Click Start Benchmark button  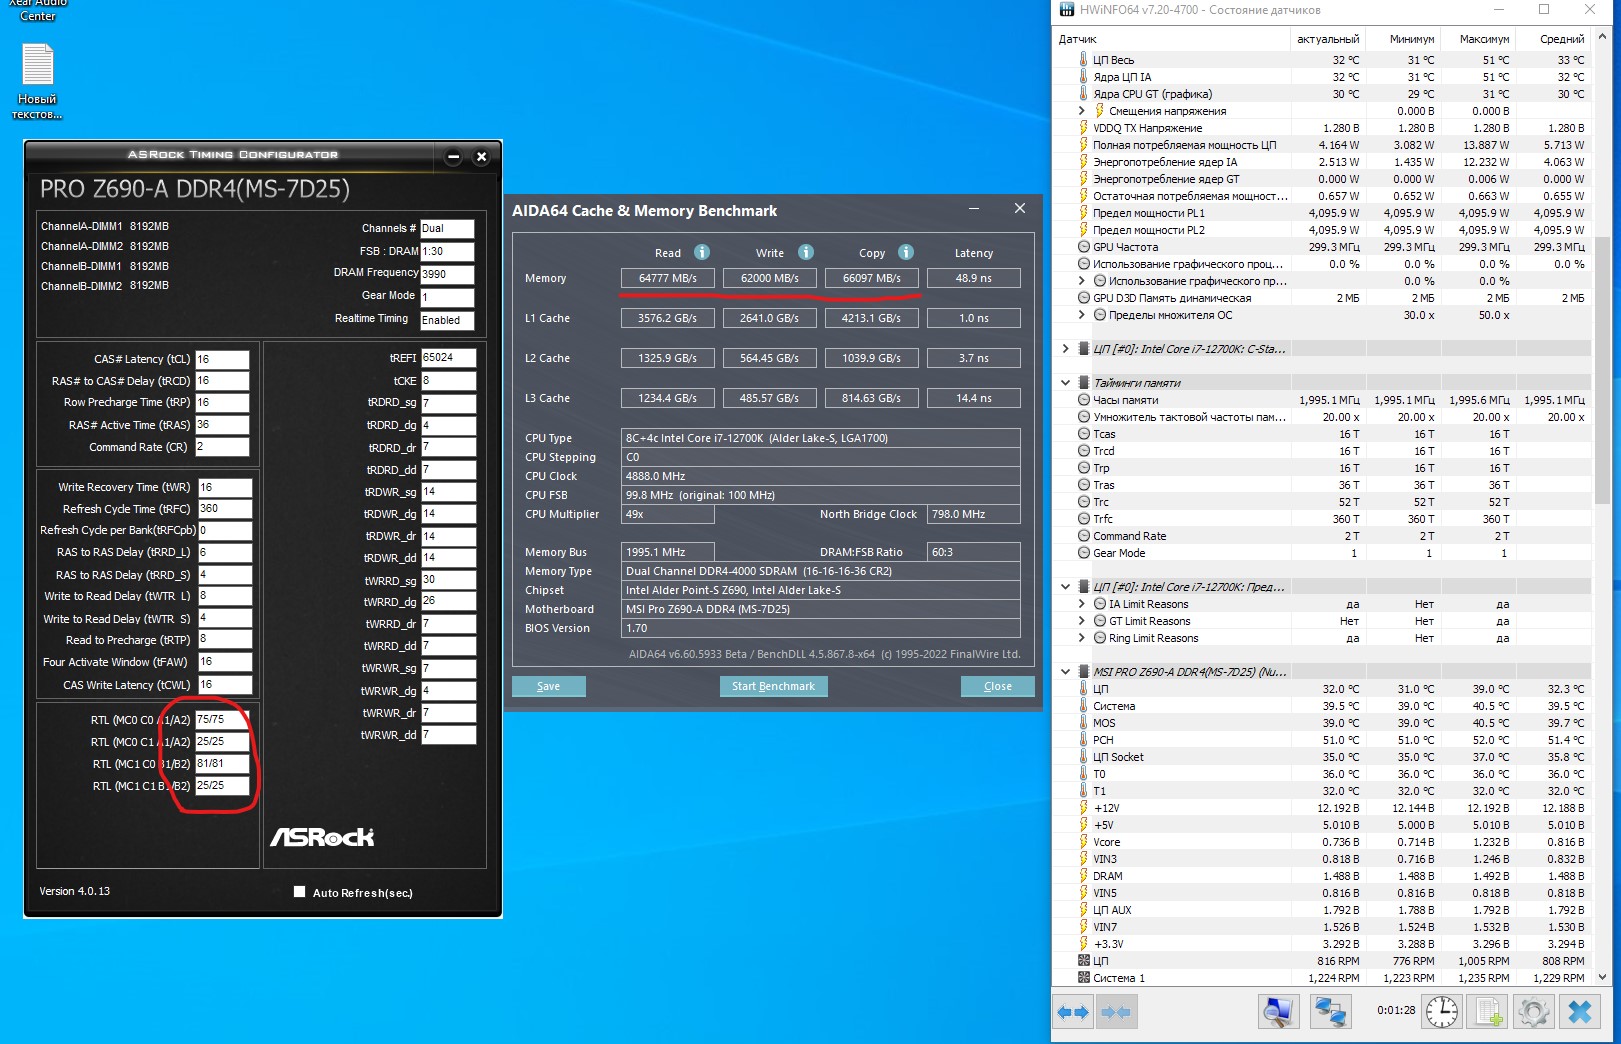tap(773, 686)
